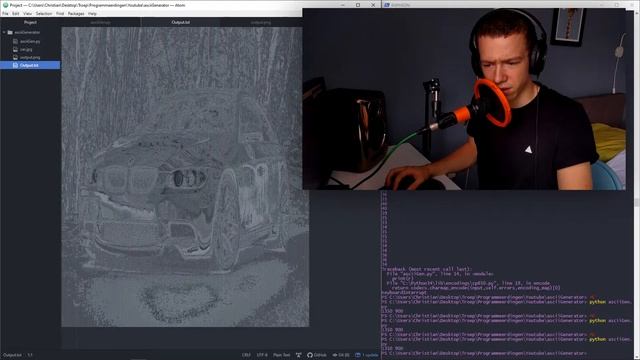This screenshot has height=360, width=640.
Task: Open the Help menu
Action: [93, 13]
